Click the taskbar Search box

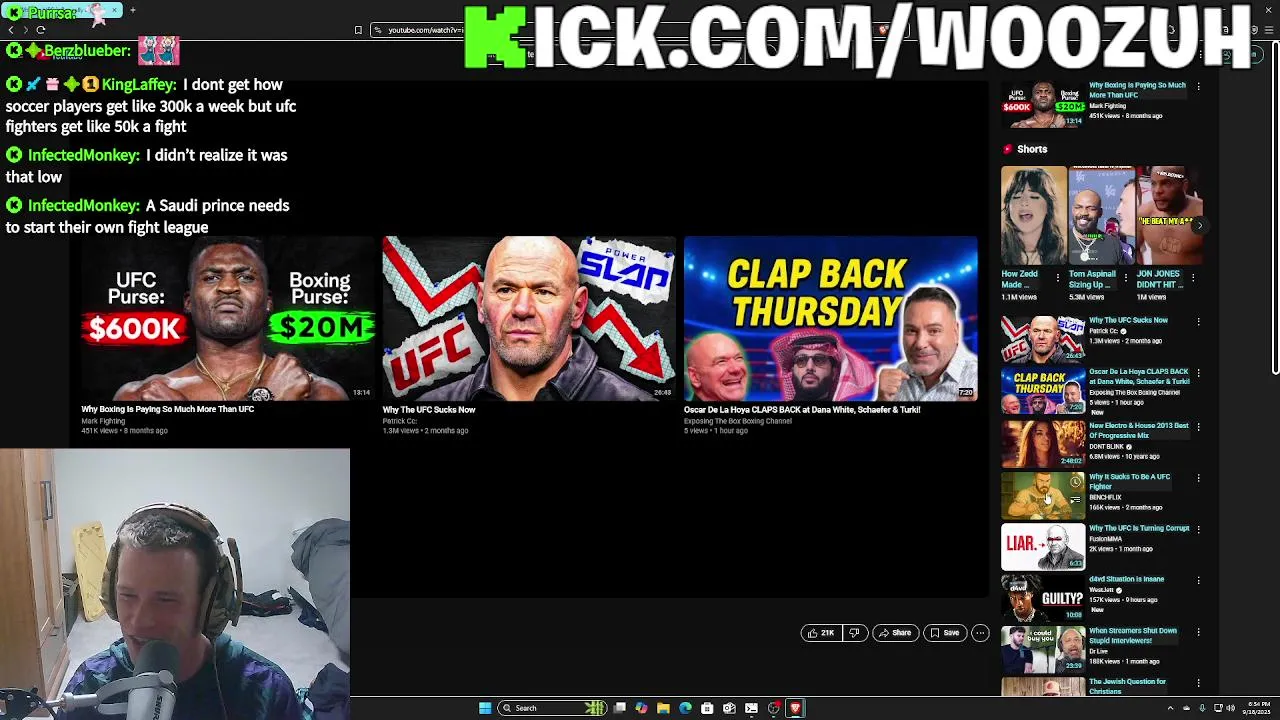(553, 708)
